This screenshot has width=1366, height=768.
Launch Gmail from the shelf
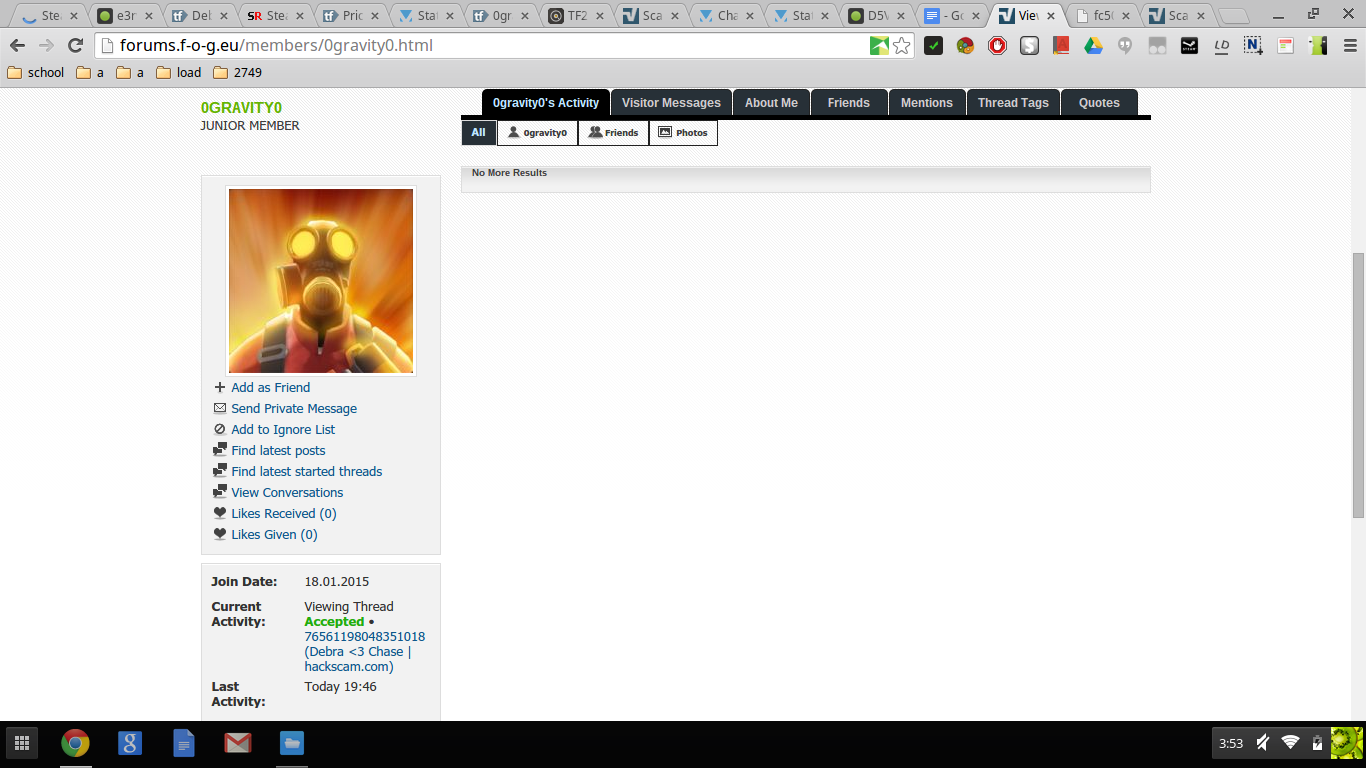pyautogui.click(x=237, y=743)
